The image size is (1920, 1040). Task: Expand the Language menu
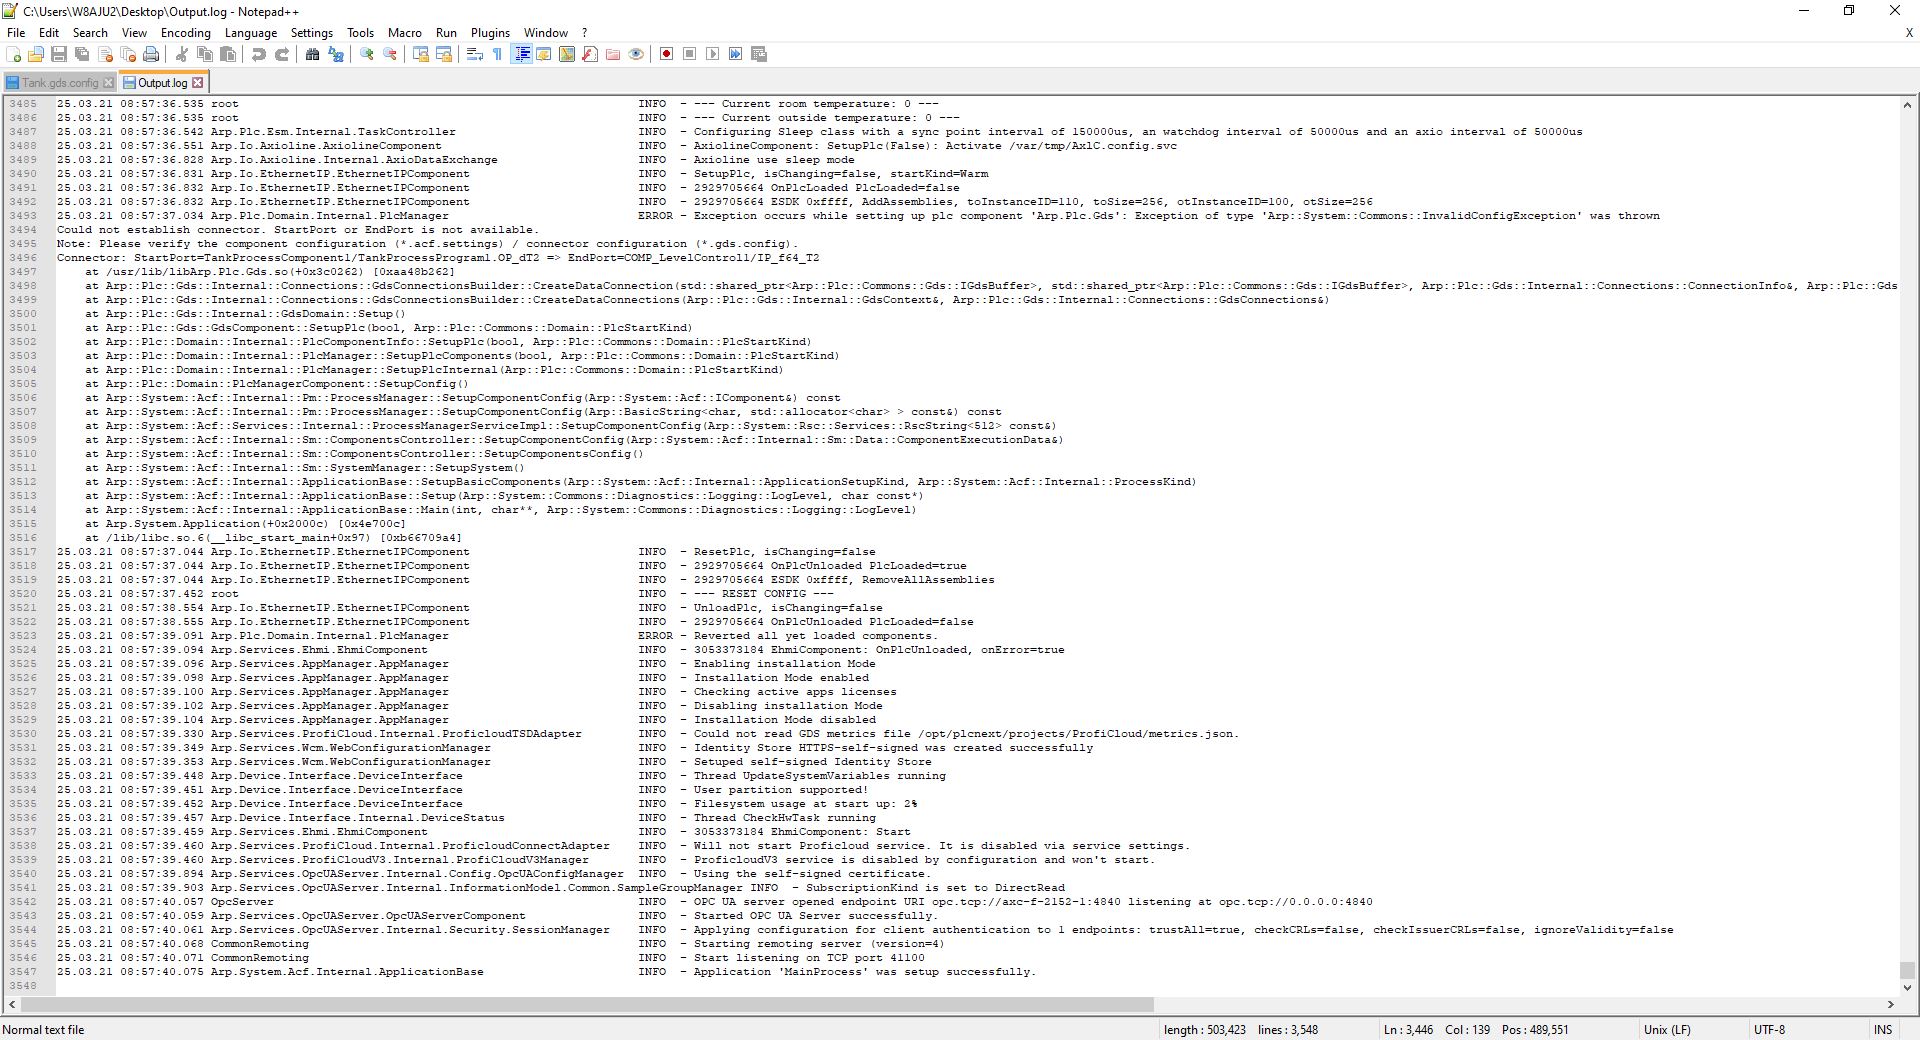[250, 33]
